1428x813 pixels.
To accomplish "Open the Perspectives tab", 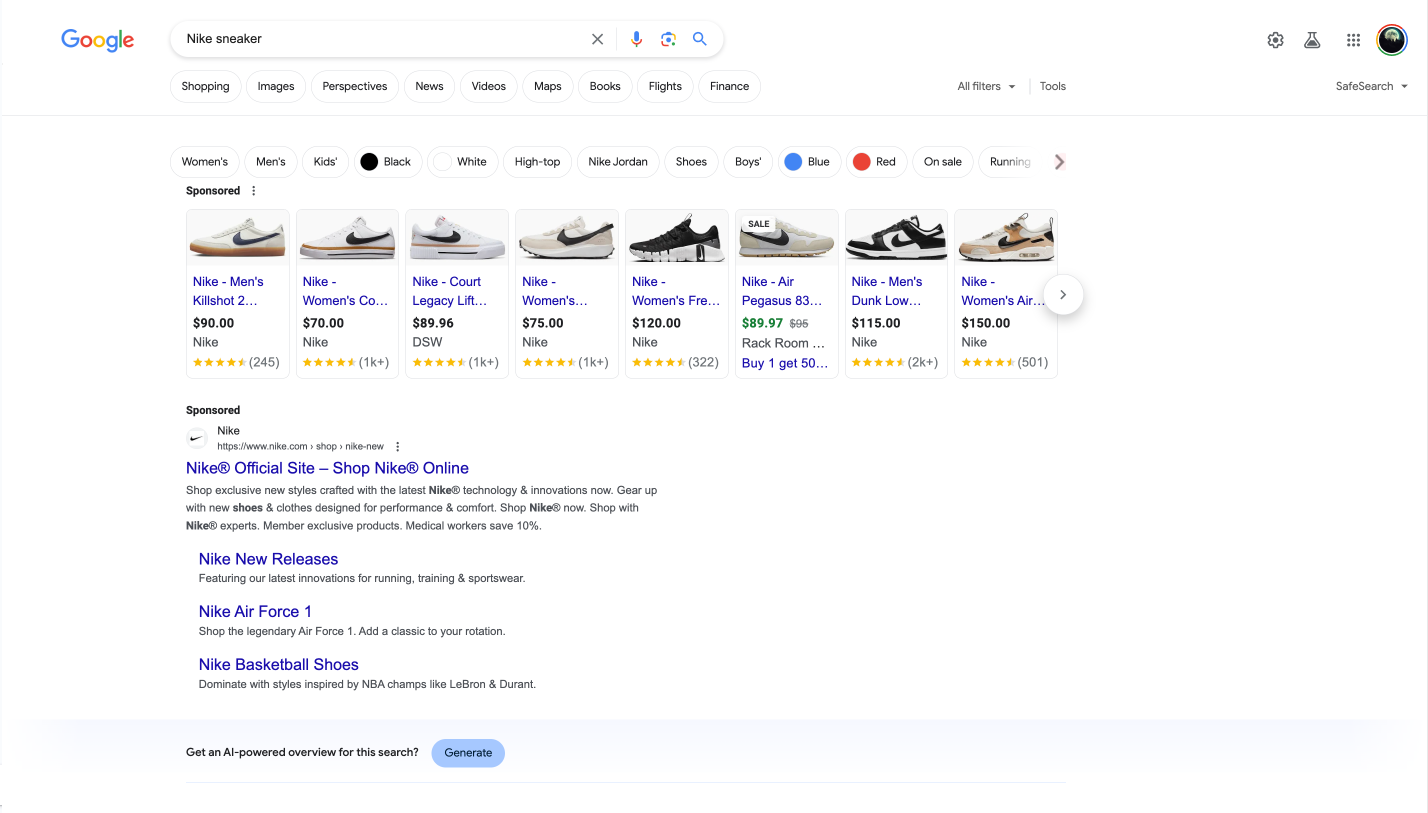I will coord(355,86).
